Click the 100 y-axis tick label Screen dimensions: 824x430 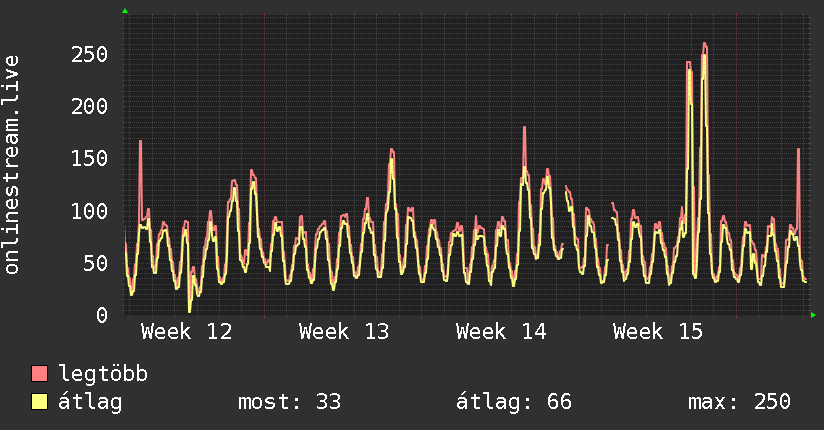89,211
